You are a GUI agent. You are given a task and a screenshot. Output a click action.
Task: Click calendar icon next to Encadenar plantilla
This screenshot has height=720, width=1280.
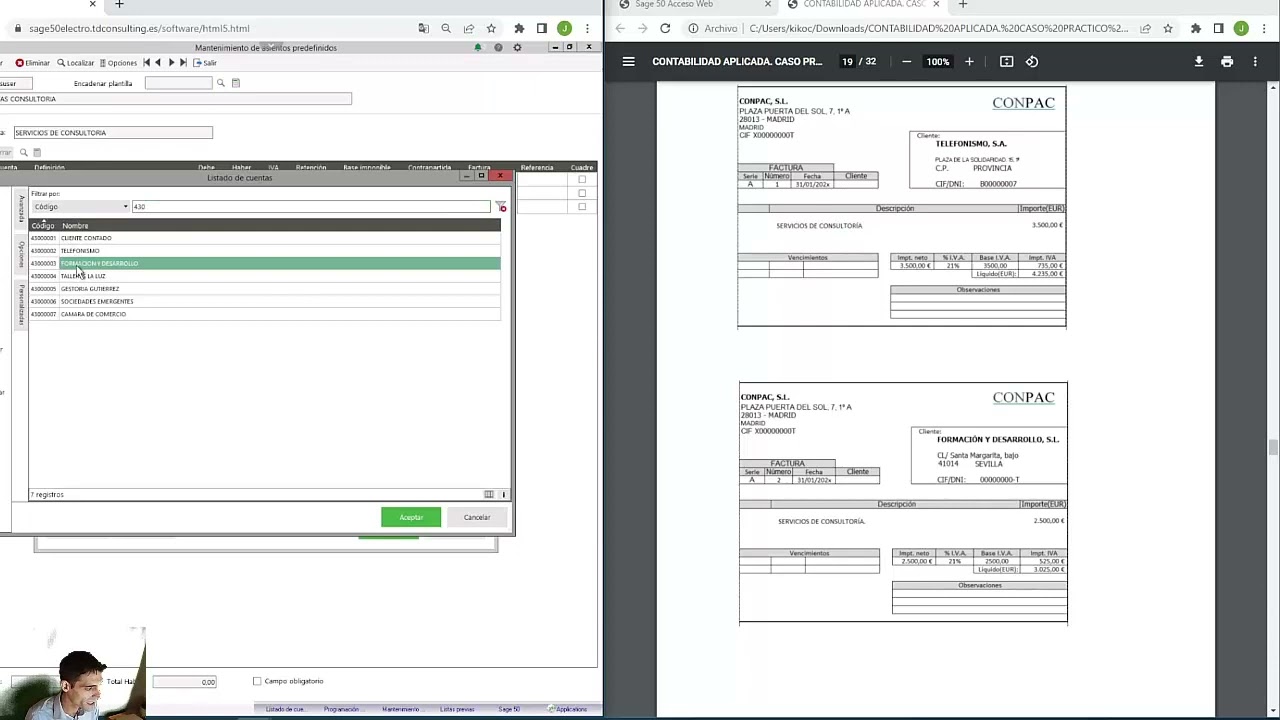[x=236, y=83]
